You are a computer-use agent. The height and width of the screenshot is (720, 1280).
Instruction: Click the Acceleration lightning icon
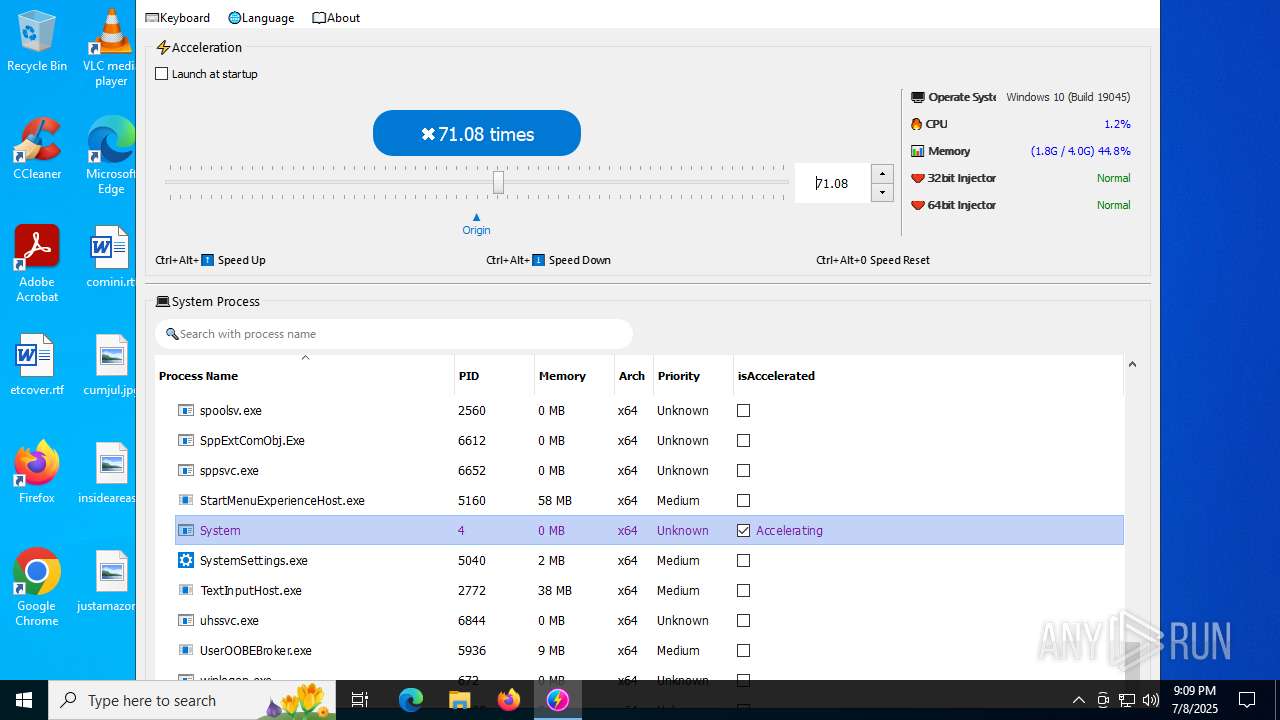pyautogui.click(x=163, y=47)
